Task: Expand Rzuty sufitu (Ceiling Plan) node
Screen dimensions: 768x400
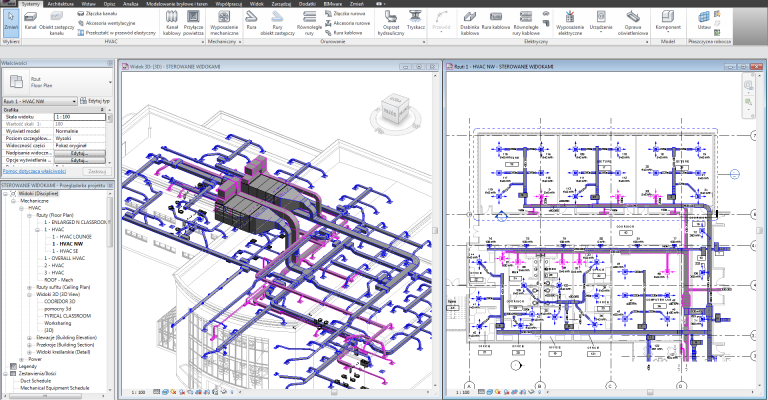Action: [x=29, y=287]
